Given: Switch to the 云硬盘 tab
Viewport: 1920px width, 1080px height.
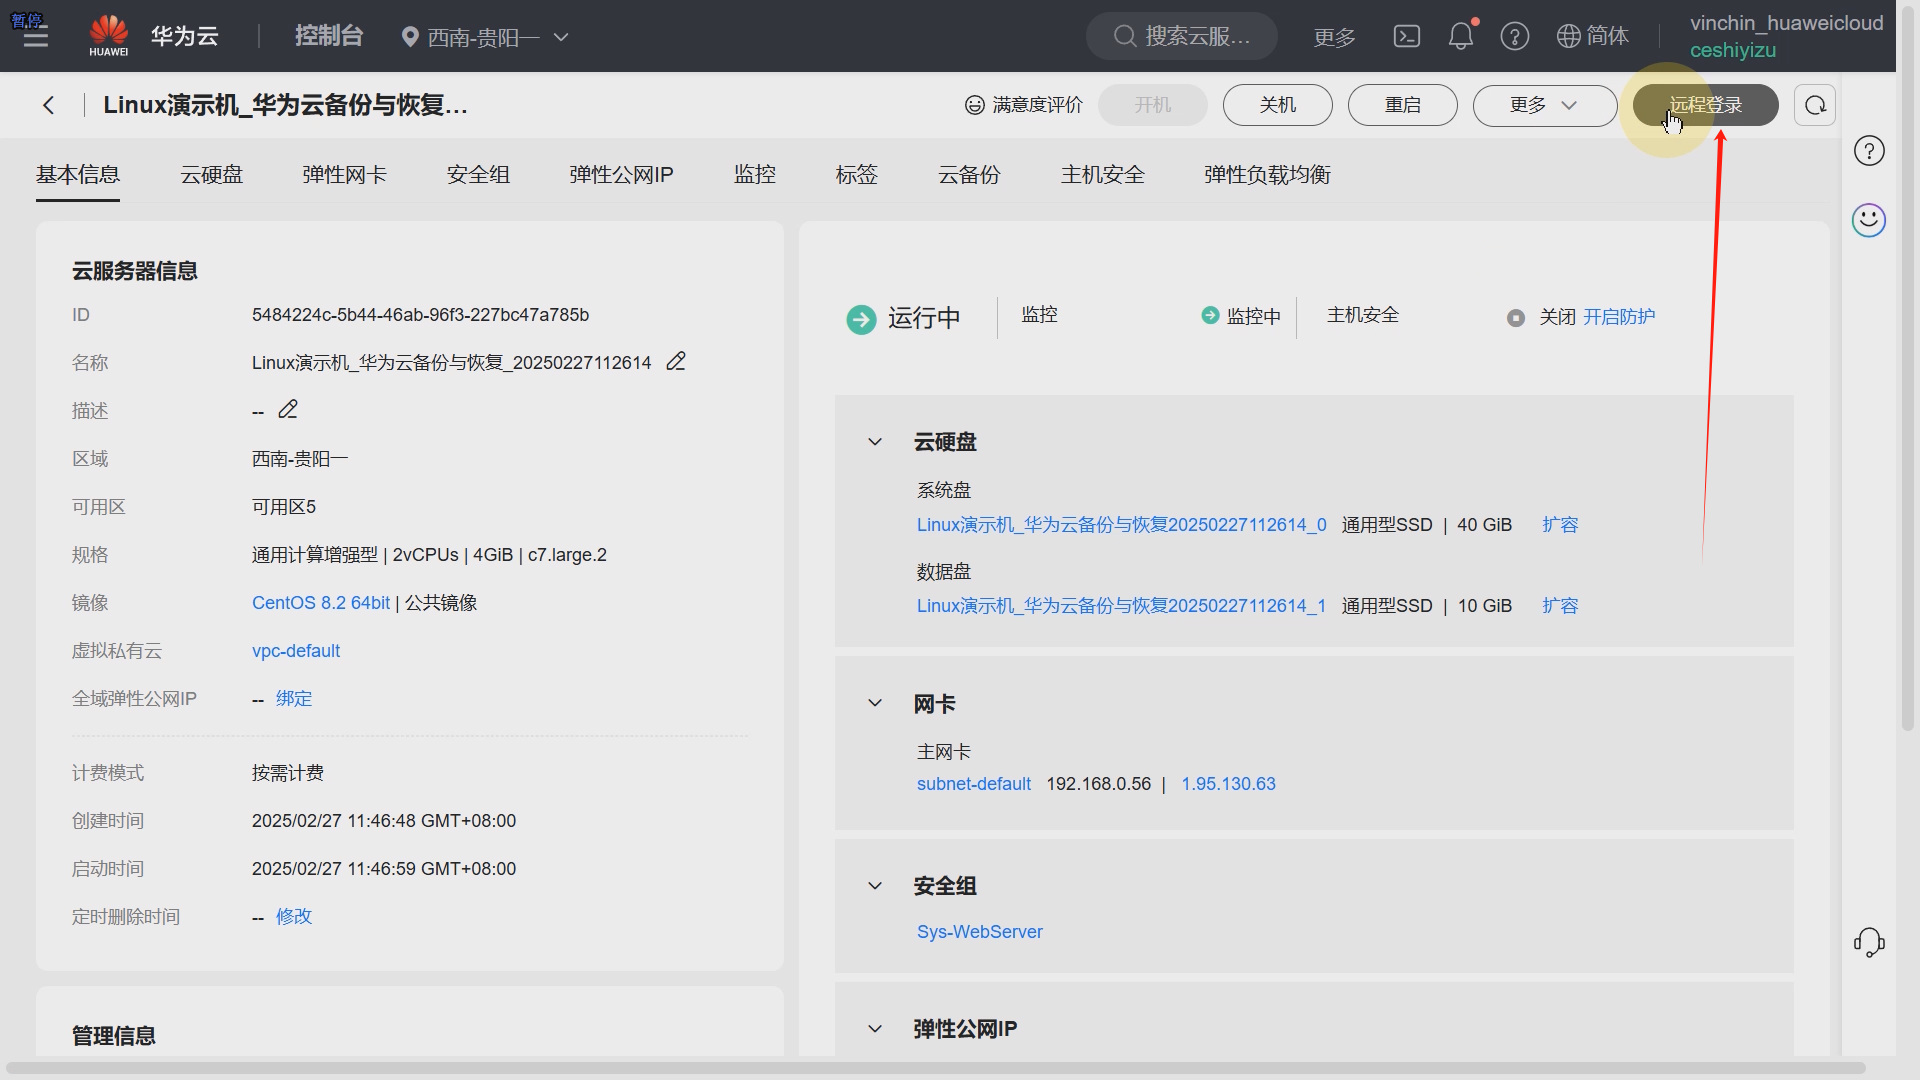Looking at the screenshot, I should pos(211,175).
